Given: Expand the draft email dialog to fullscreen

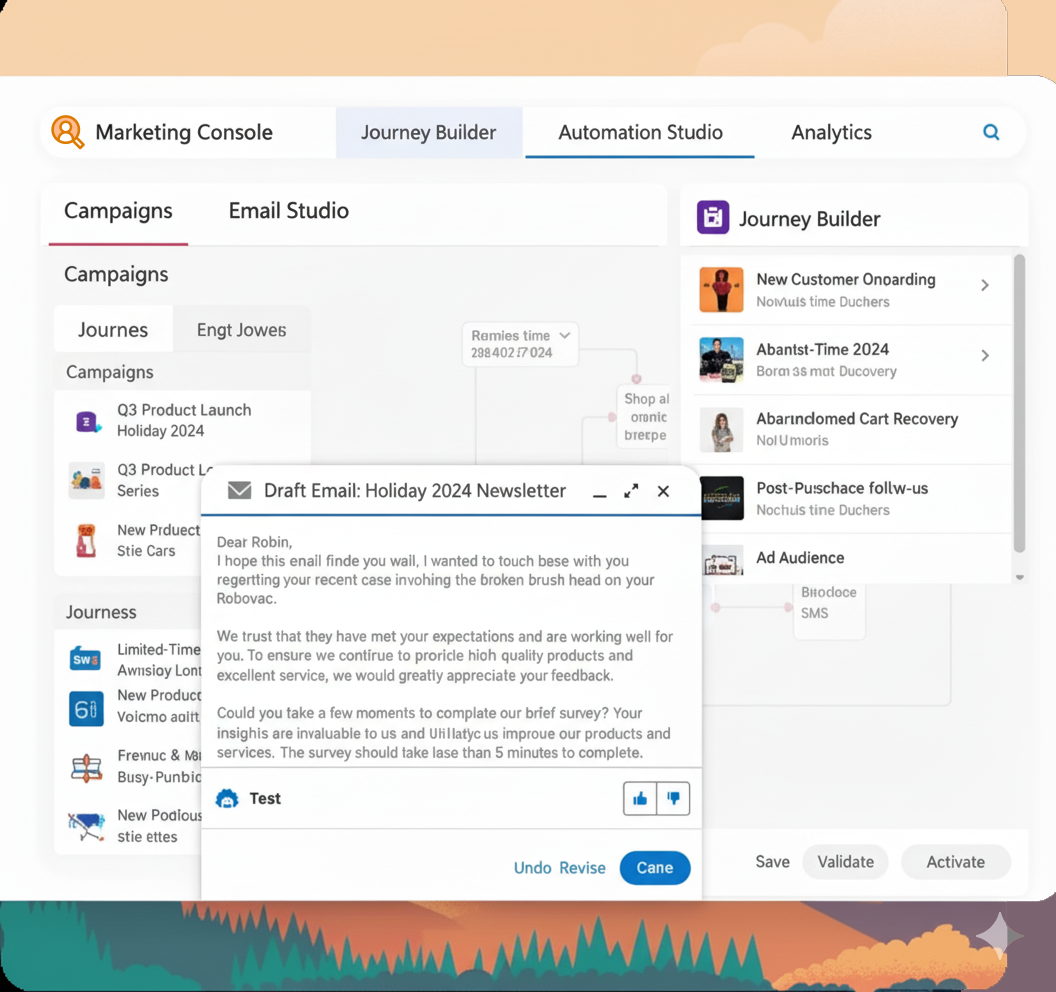Looking at the screenshot, I should [x=631, y=491].
